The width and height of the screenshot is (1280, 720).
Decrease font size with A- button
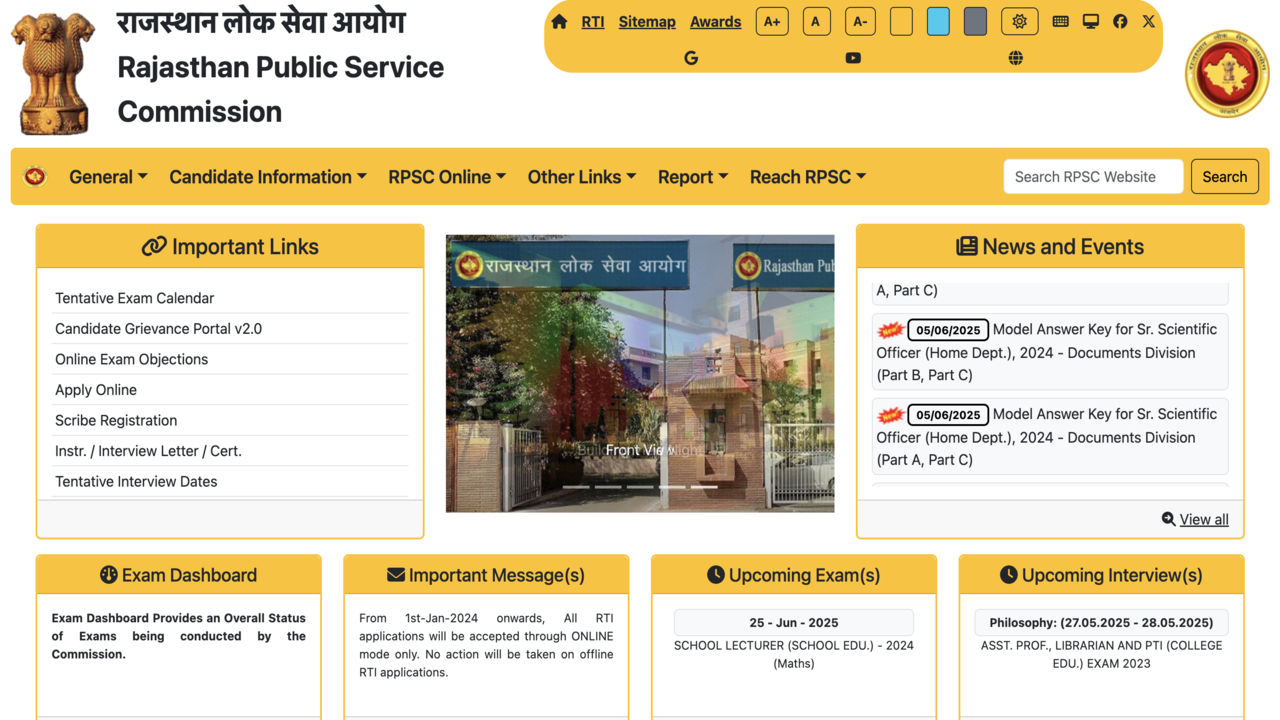click(859, 21)
